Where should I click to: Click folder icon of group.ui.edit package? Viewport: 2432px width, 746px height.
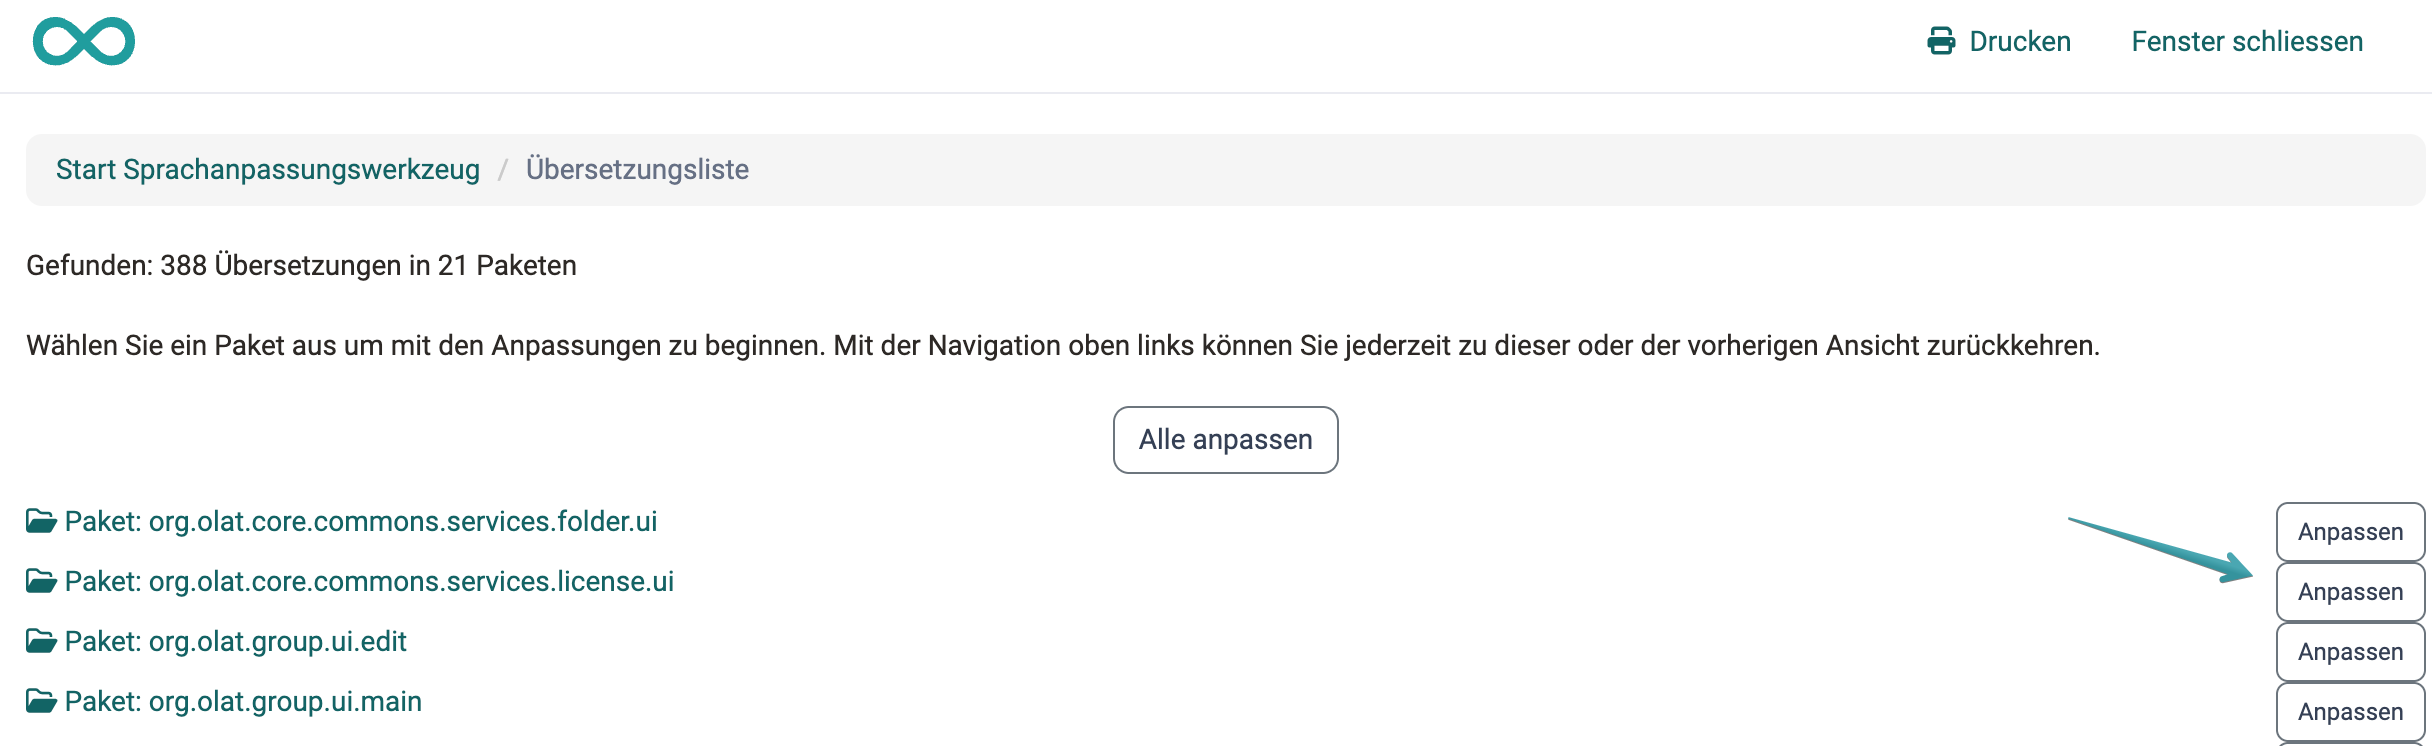pyautogui.click(x=41, y=641)
